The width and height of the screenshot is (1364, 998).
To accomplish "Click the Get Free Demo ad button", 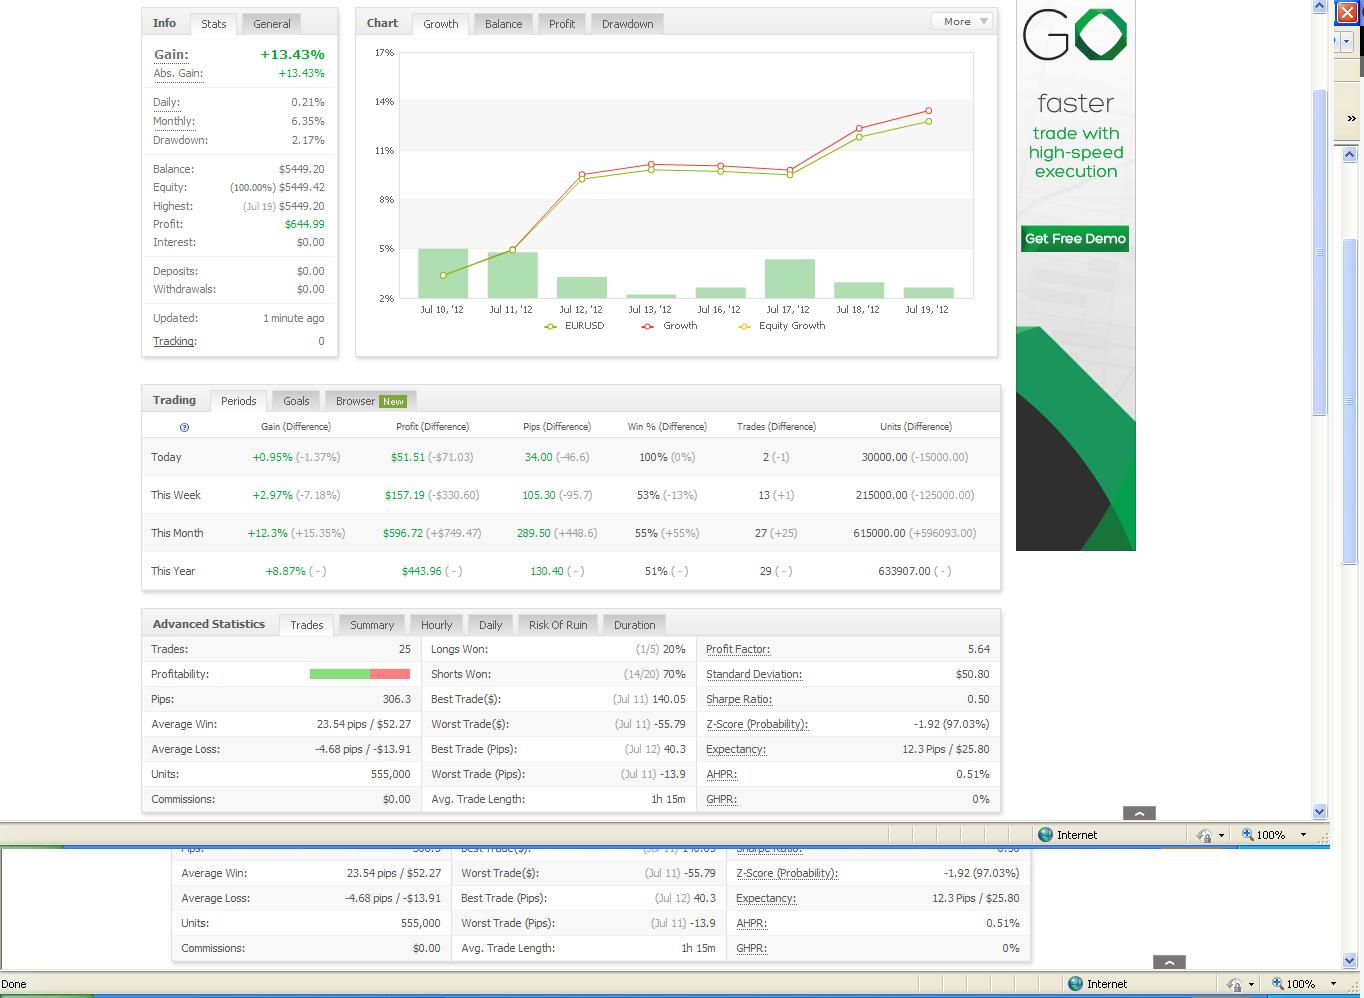I will pos(1075,239).
